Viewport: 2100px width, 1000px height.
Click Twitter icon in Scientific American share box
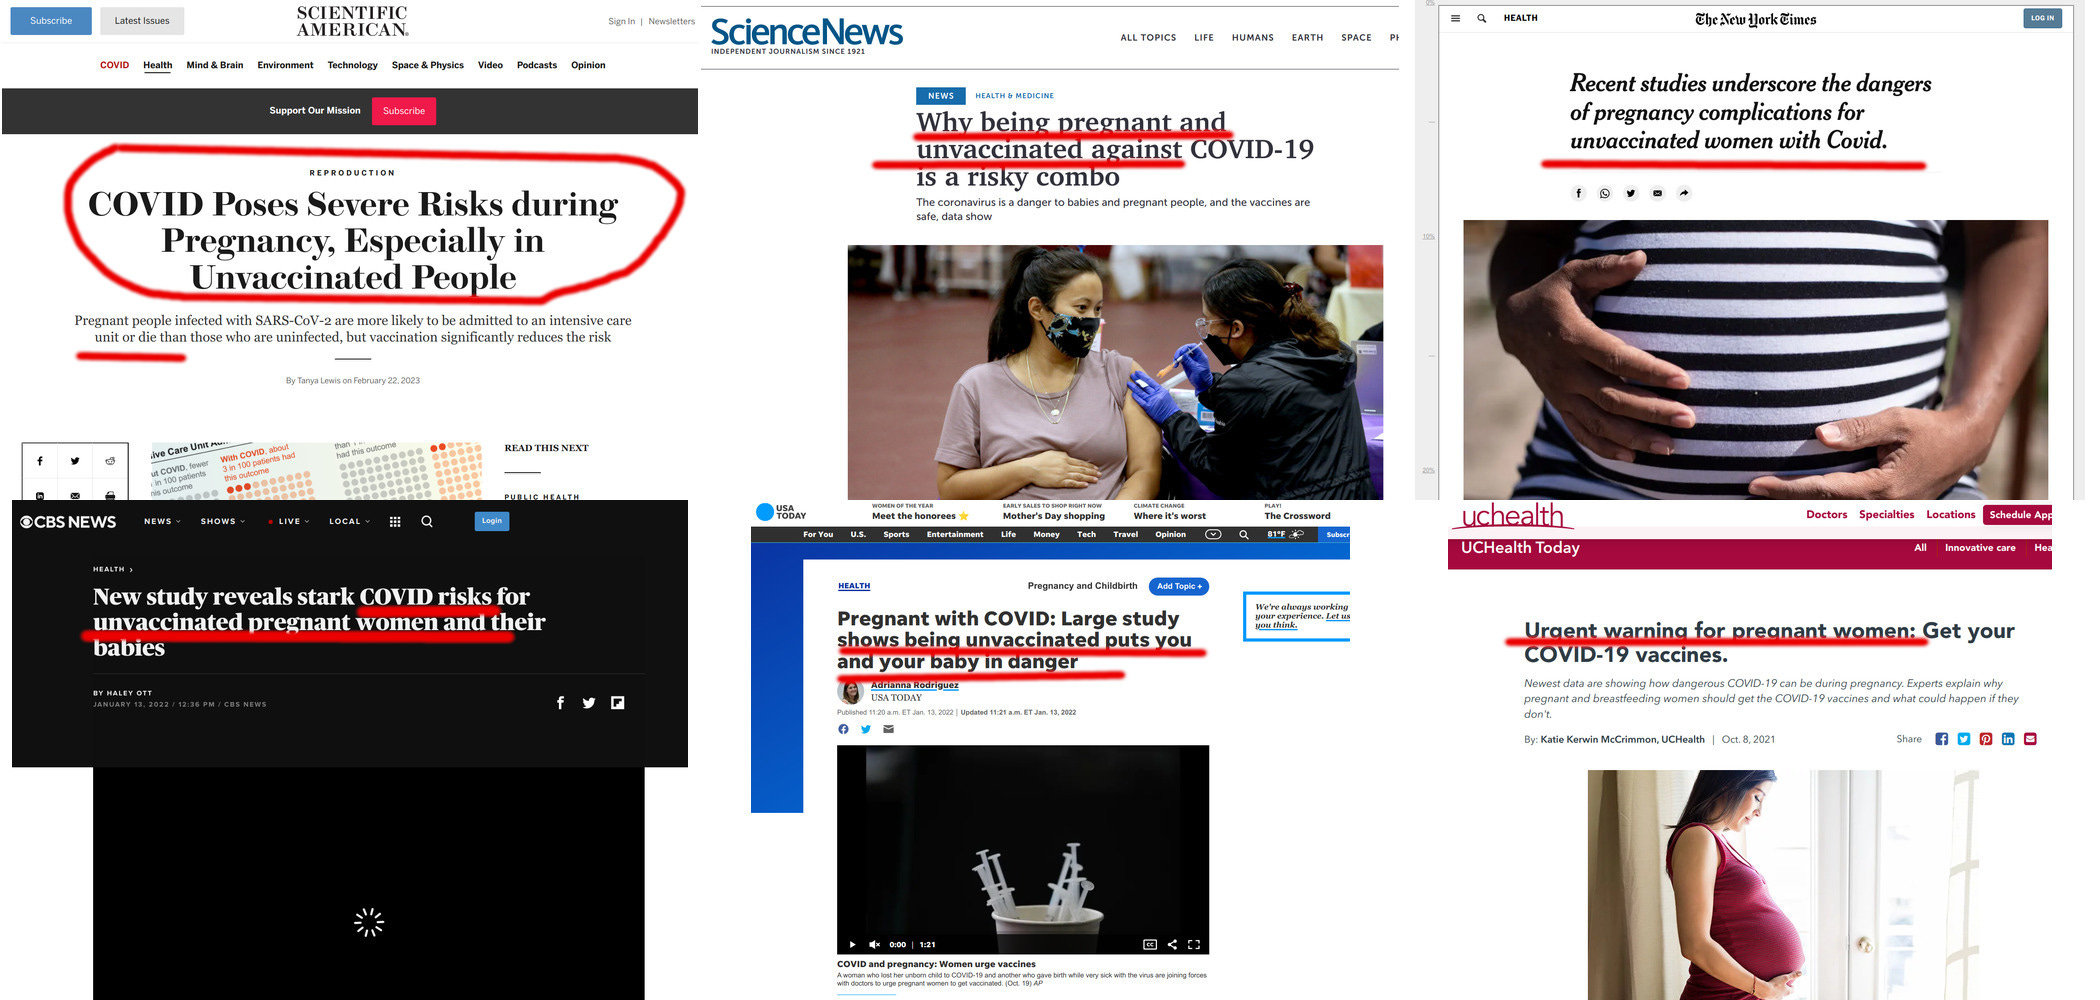(x=75, y=461)
